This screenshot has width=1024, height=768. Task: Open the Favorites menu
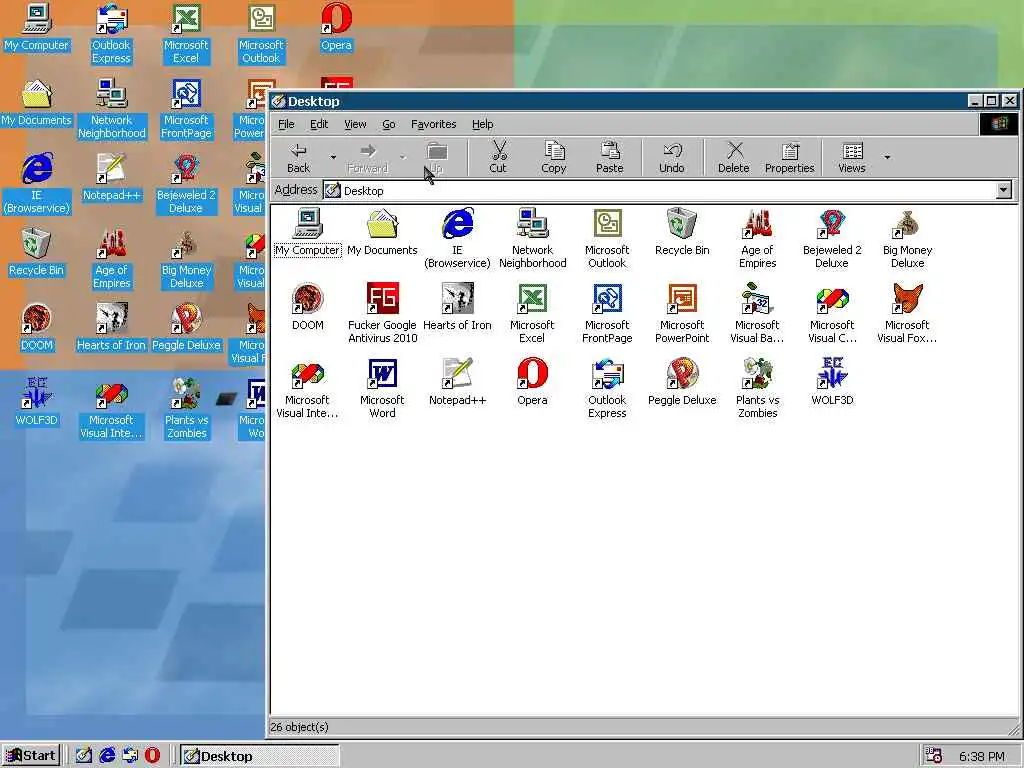[x=433, y=124]
